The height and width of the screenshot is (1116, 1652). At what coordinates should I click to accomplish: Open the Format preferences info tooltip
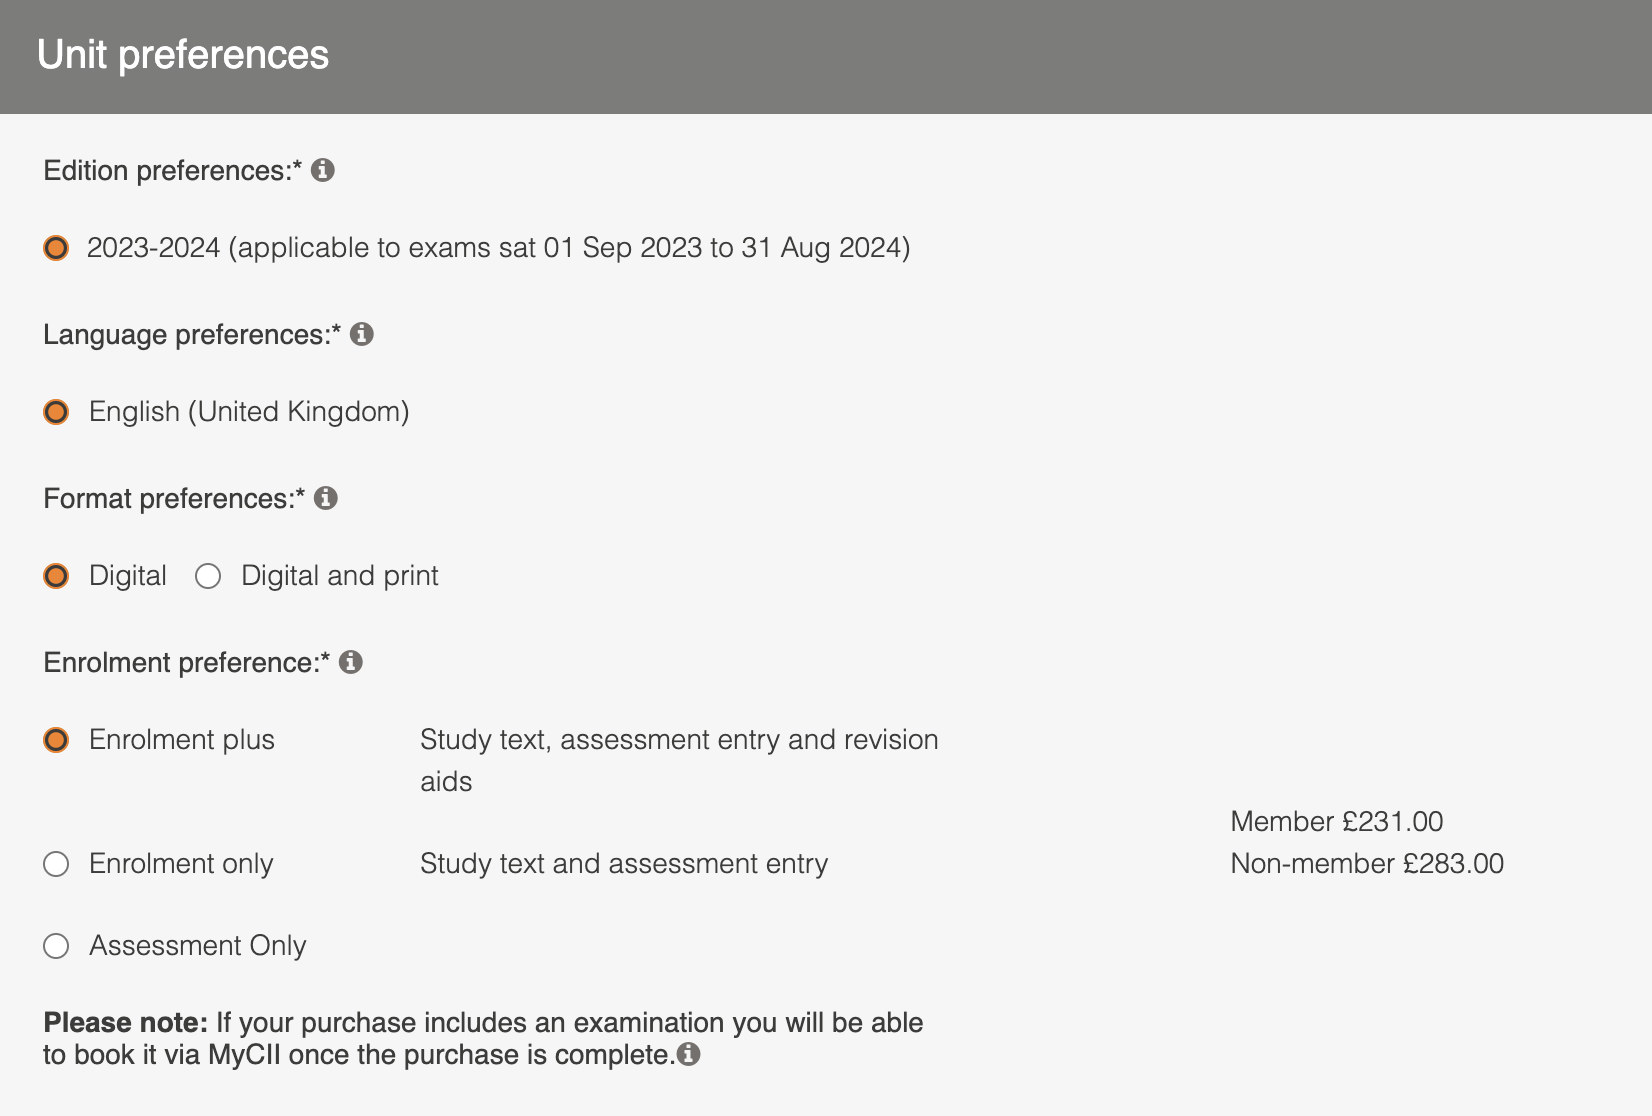(x=326, y=497)
